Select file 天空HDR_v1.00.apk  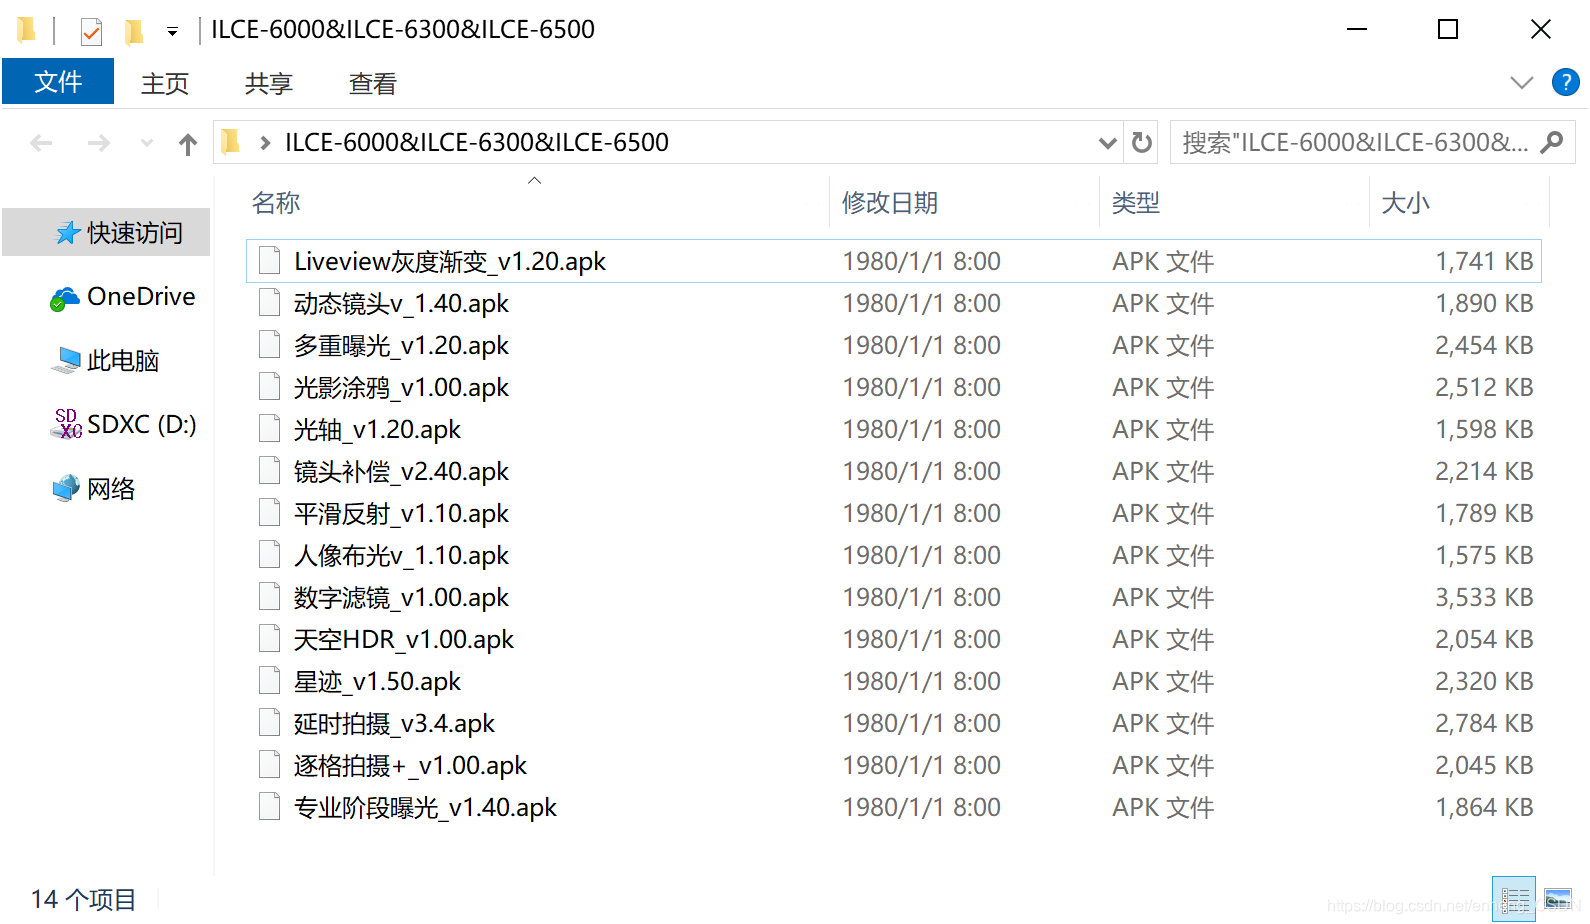coord(894,639)
